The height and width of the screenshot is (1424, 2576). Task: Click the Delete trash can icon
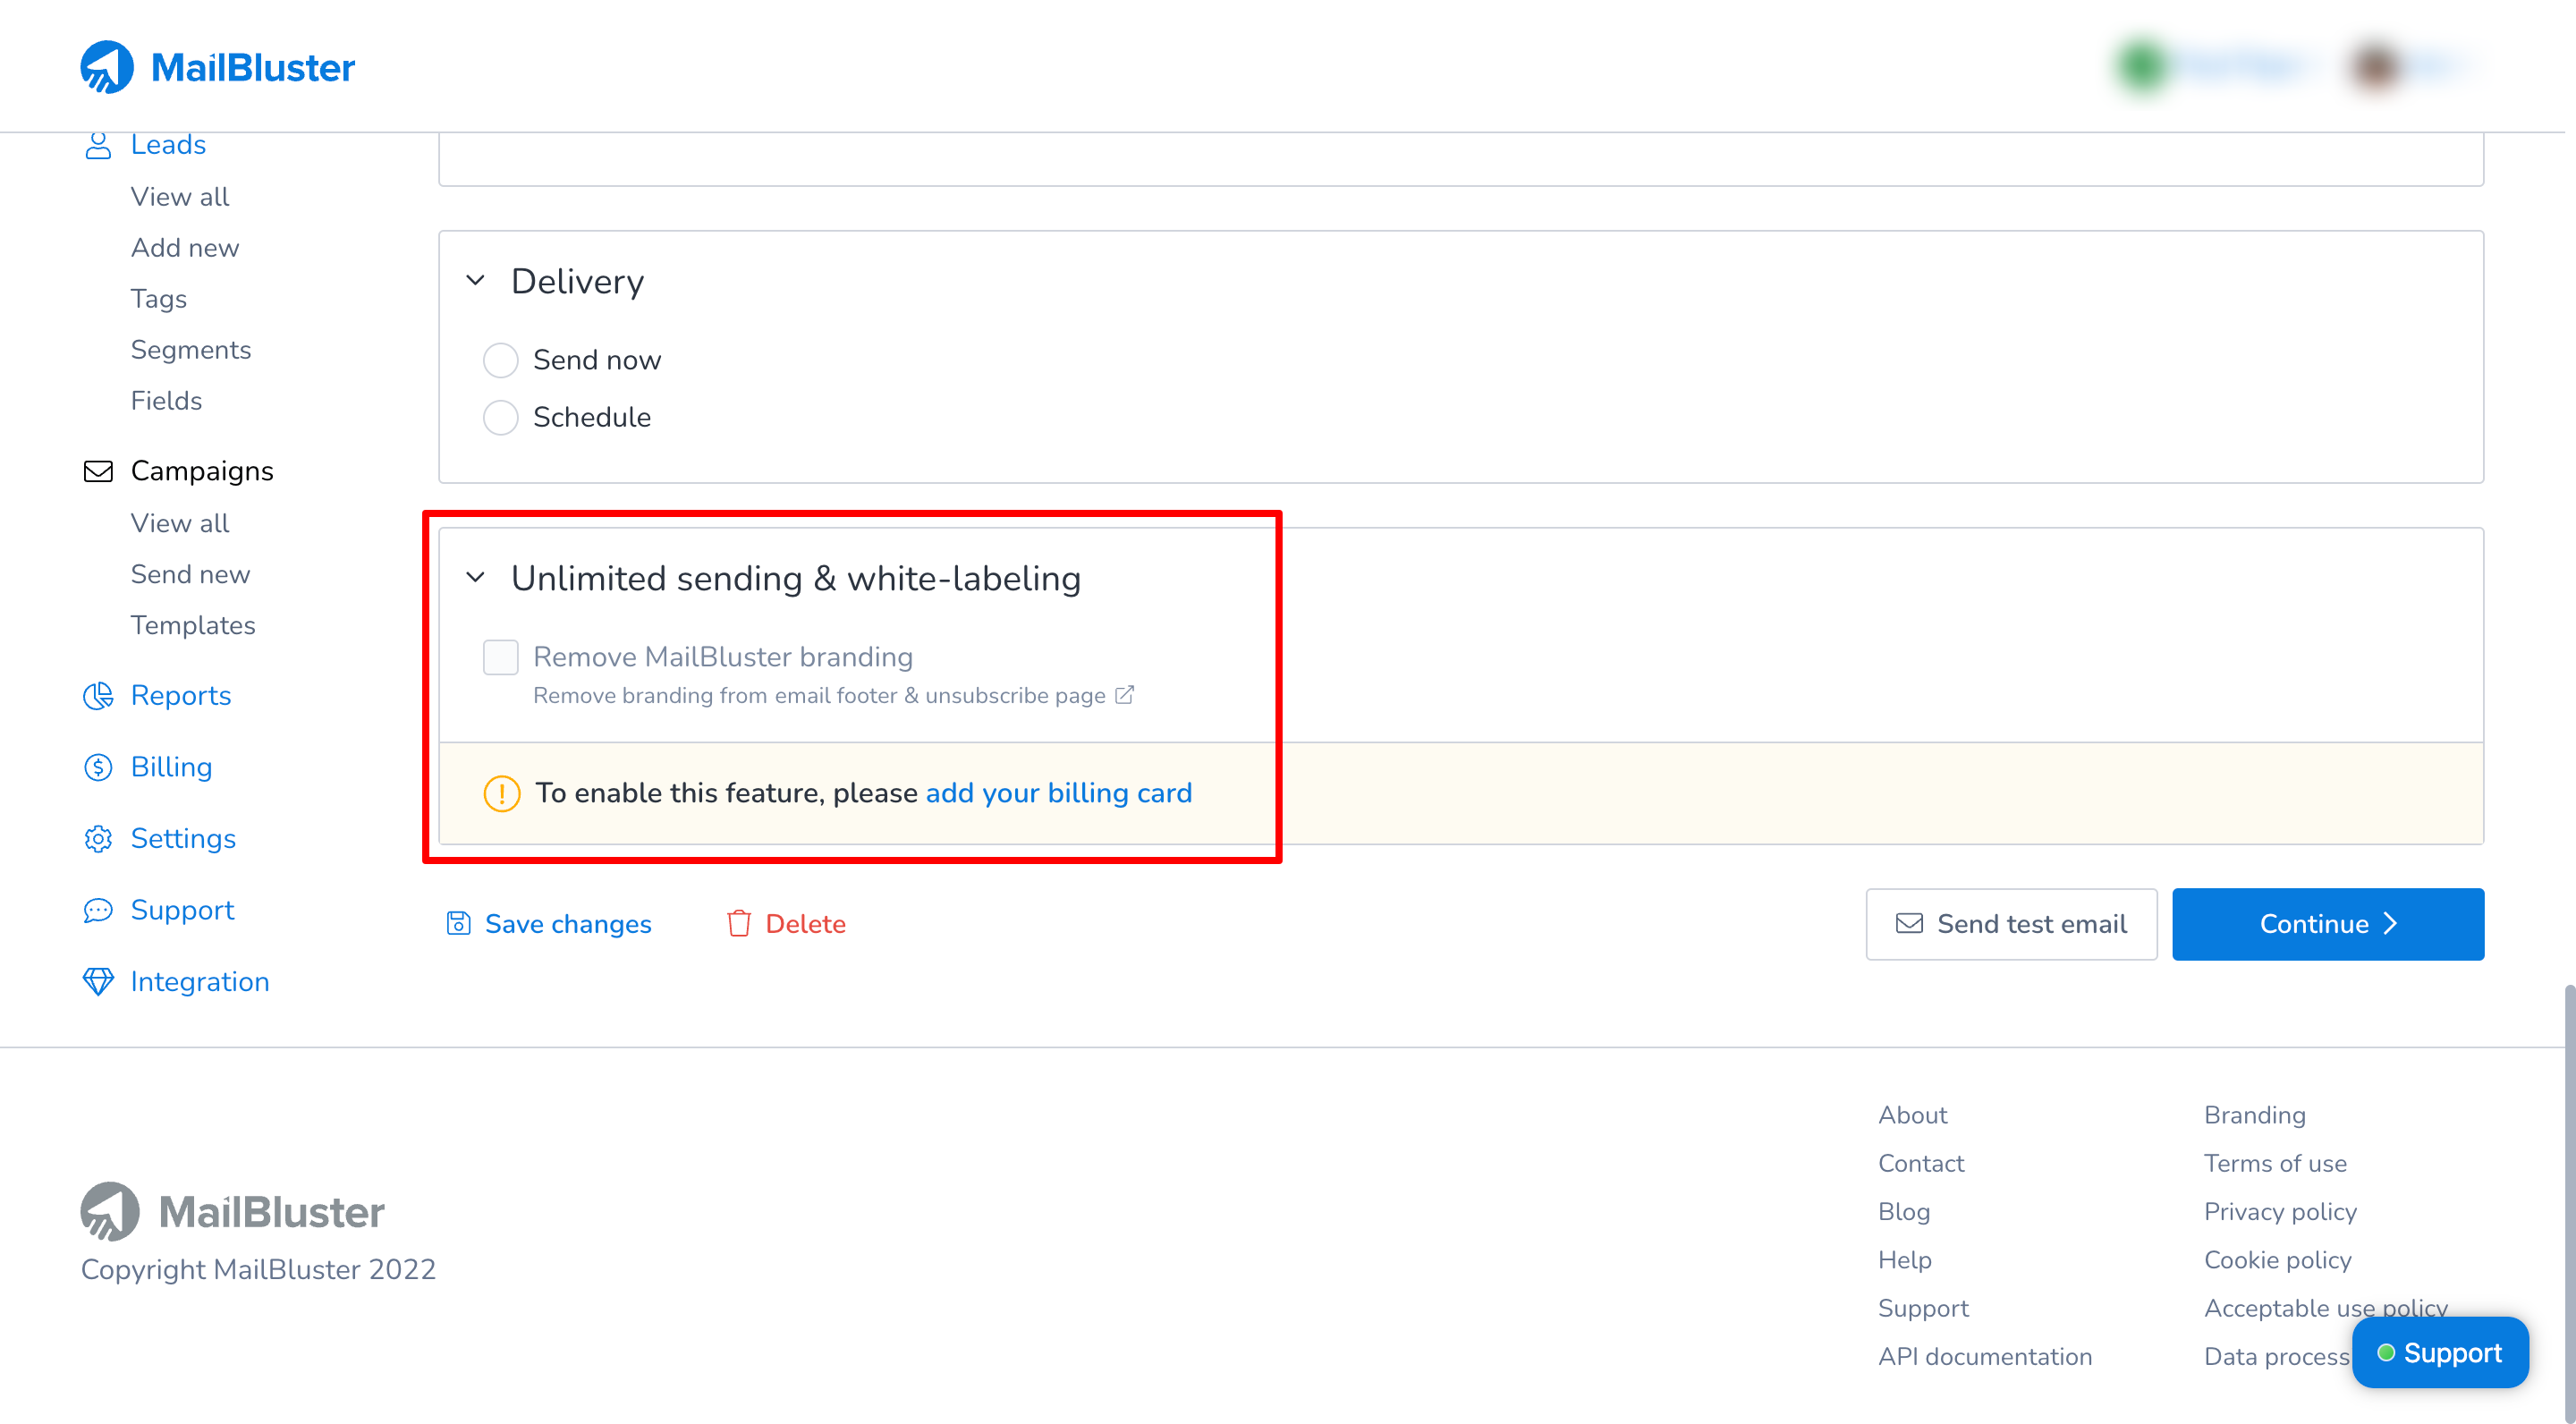738,924
